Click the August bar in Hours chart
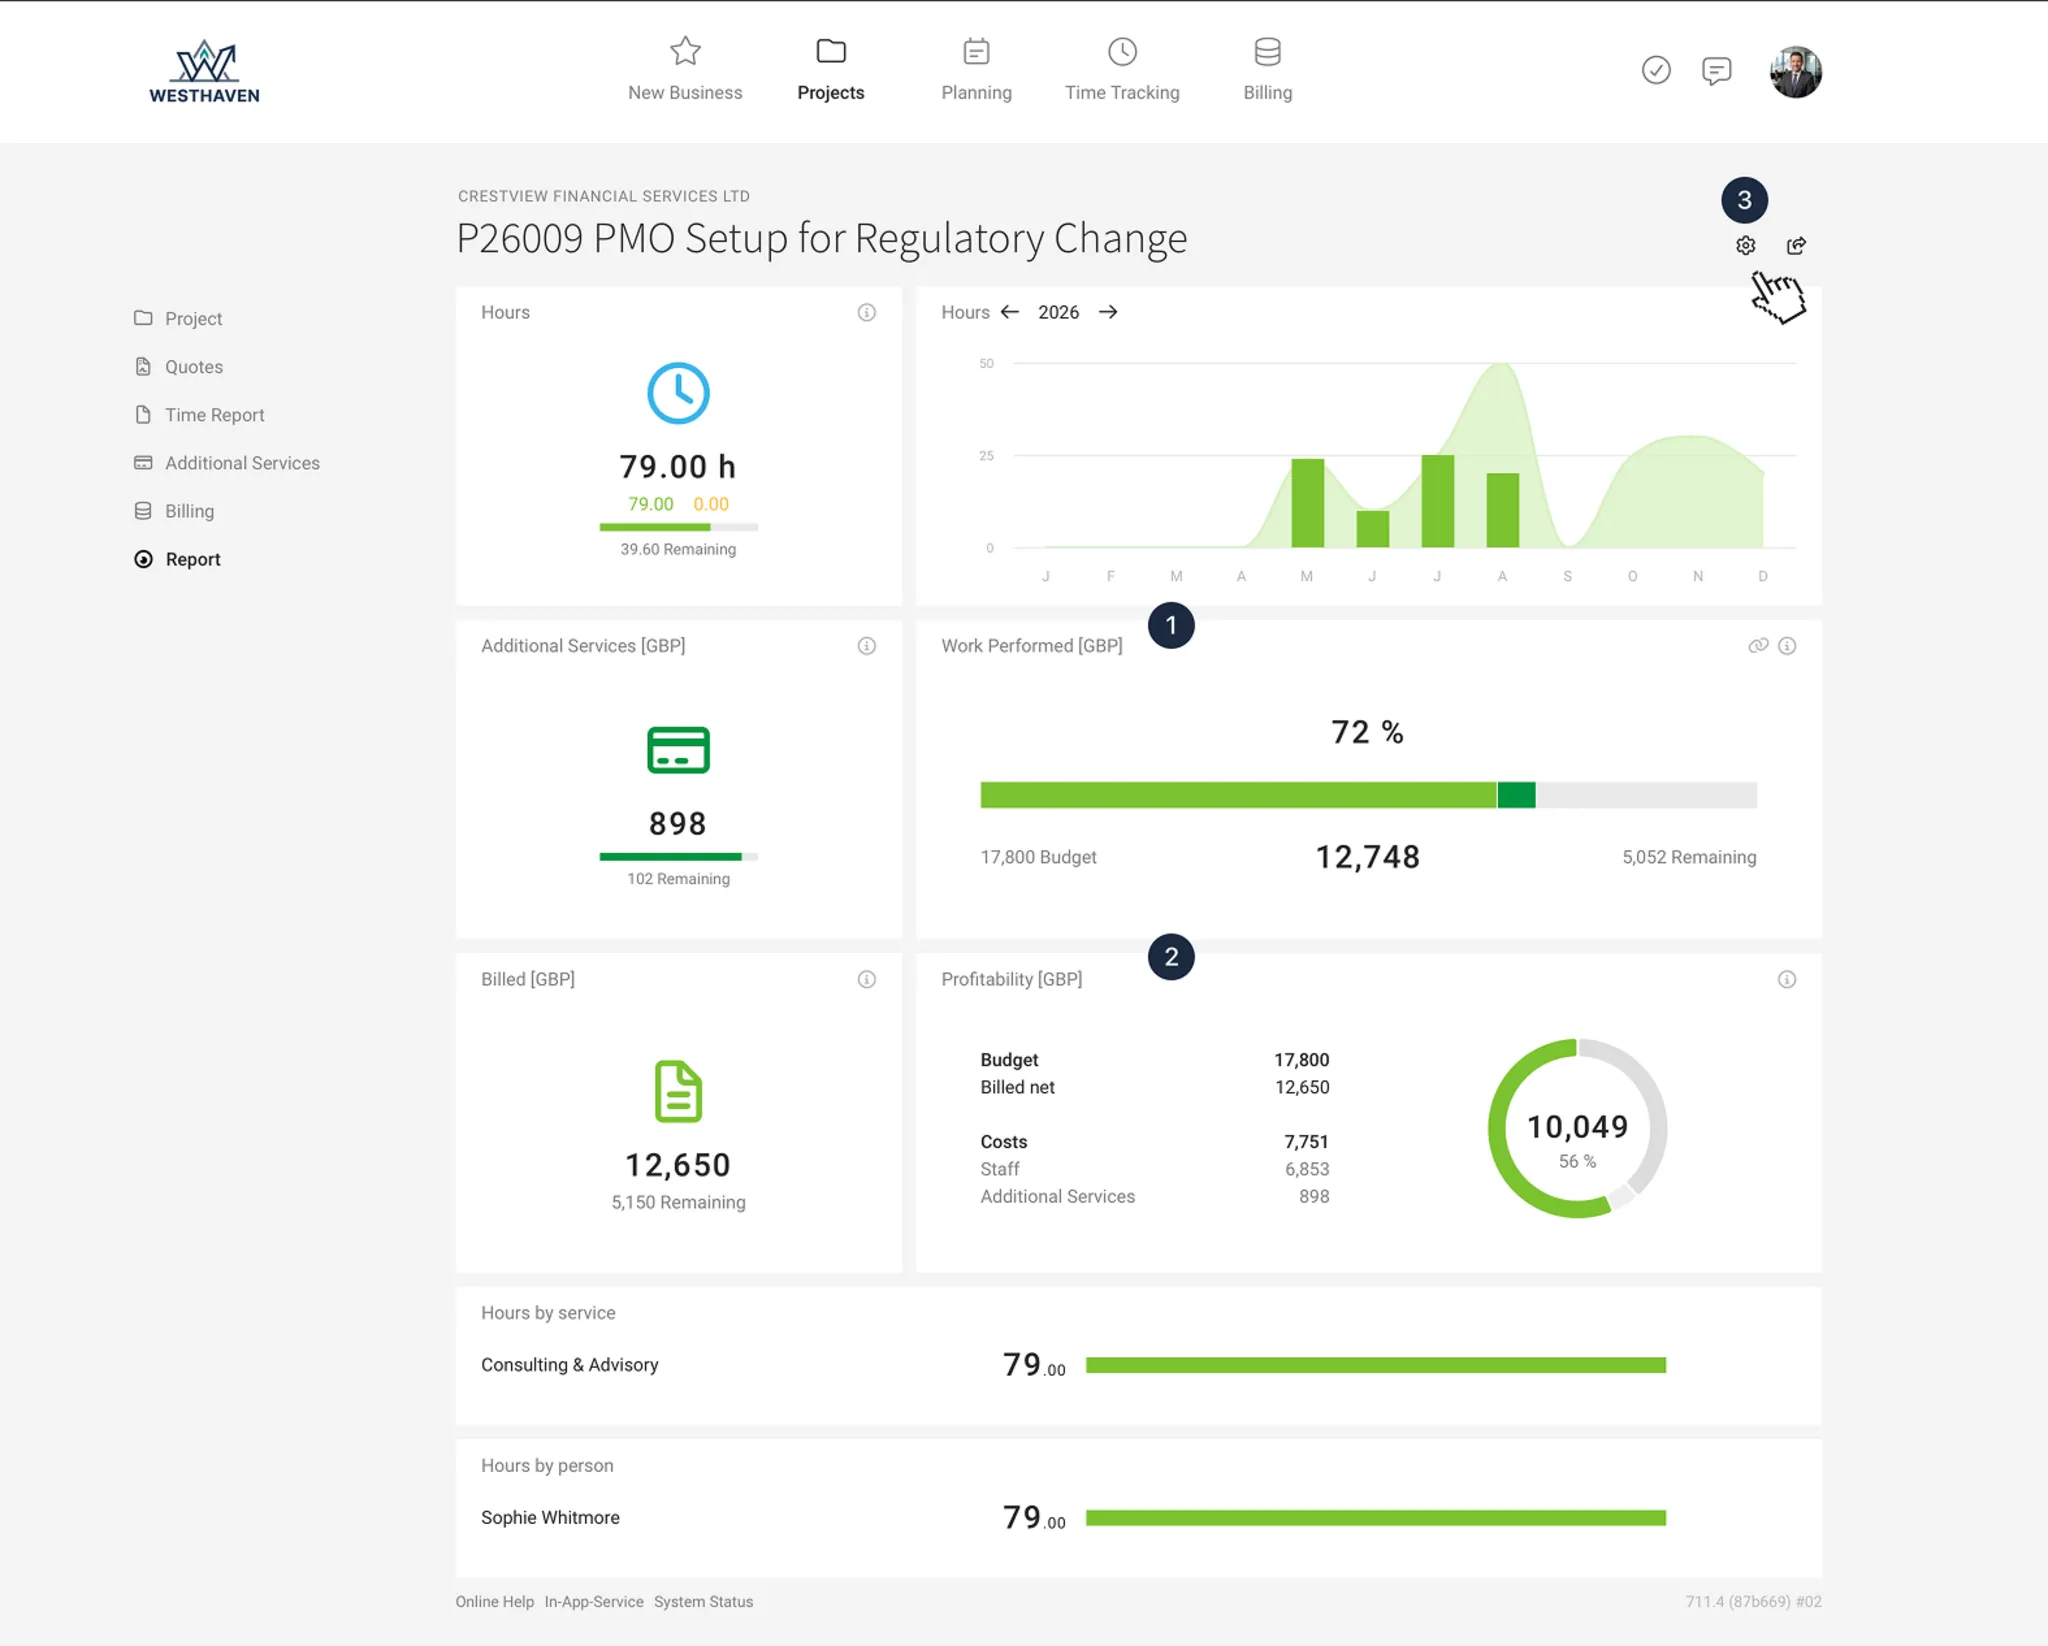2048x1646 pixels. [x=1502, y=510]
